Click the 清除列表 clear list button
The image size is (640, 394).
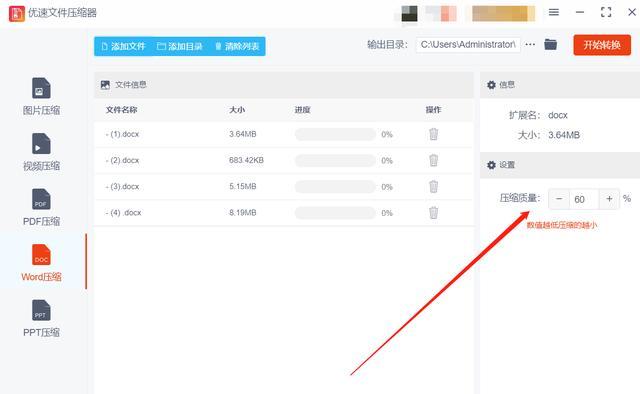(237, 46)
